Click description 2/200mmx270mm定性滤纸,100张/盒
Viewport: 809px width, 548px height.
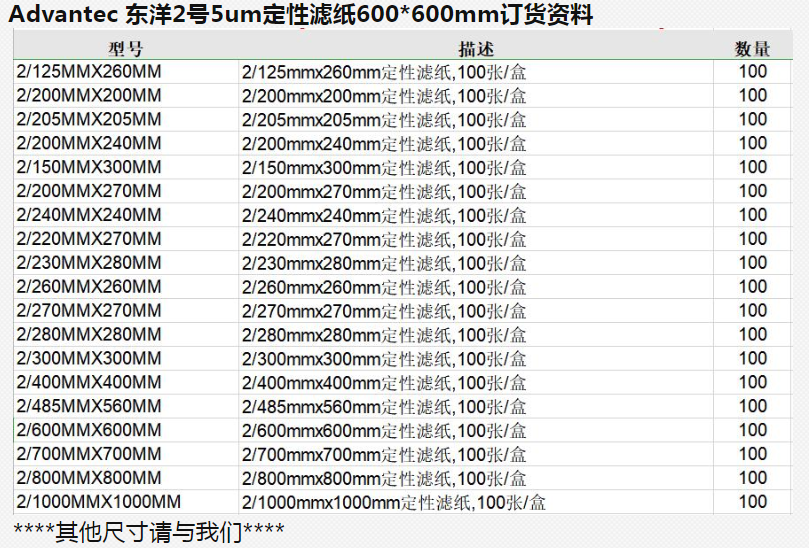point(384,192)
